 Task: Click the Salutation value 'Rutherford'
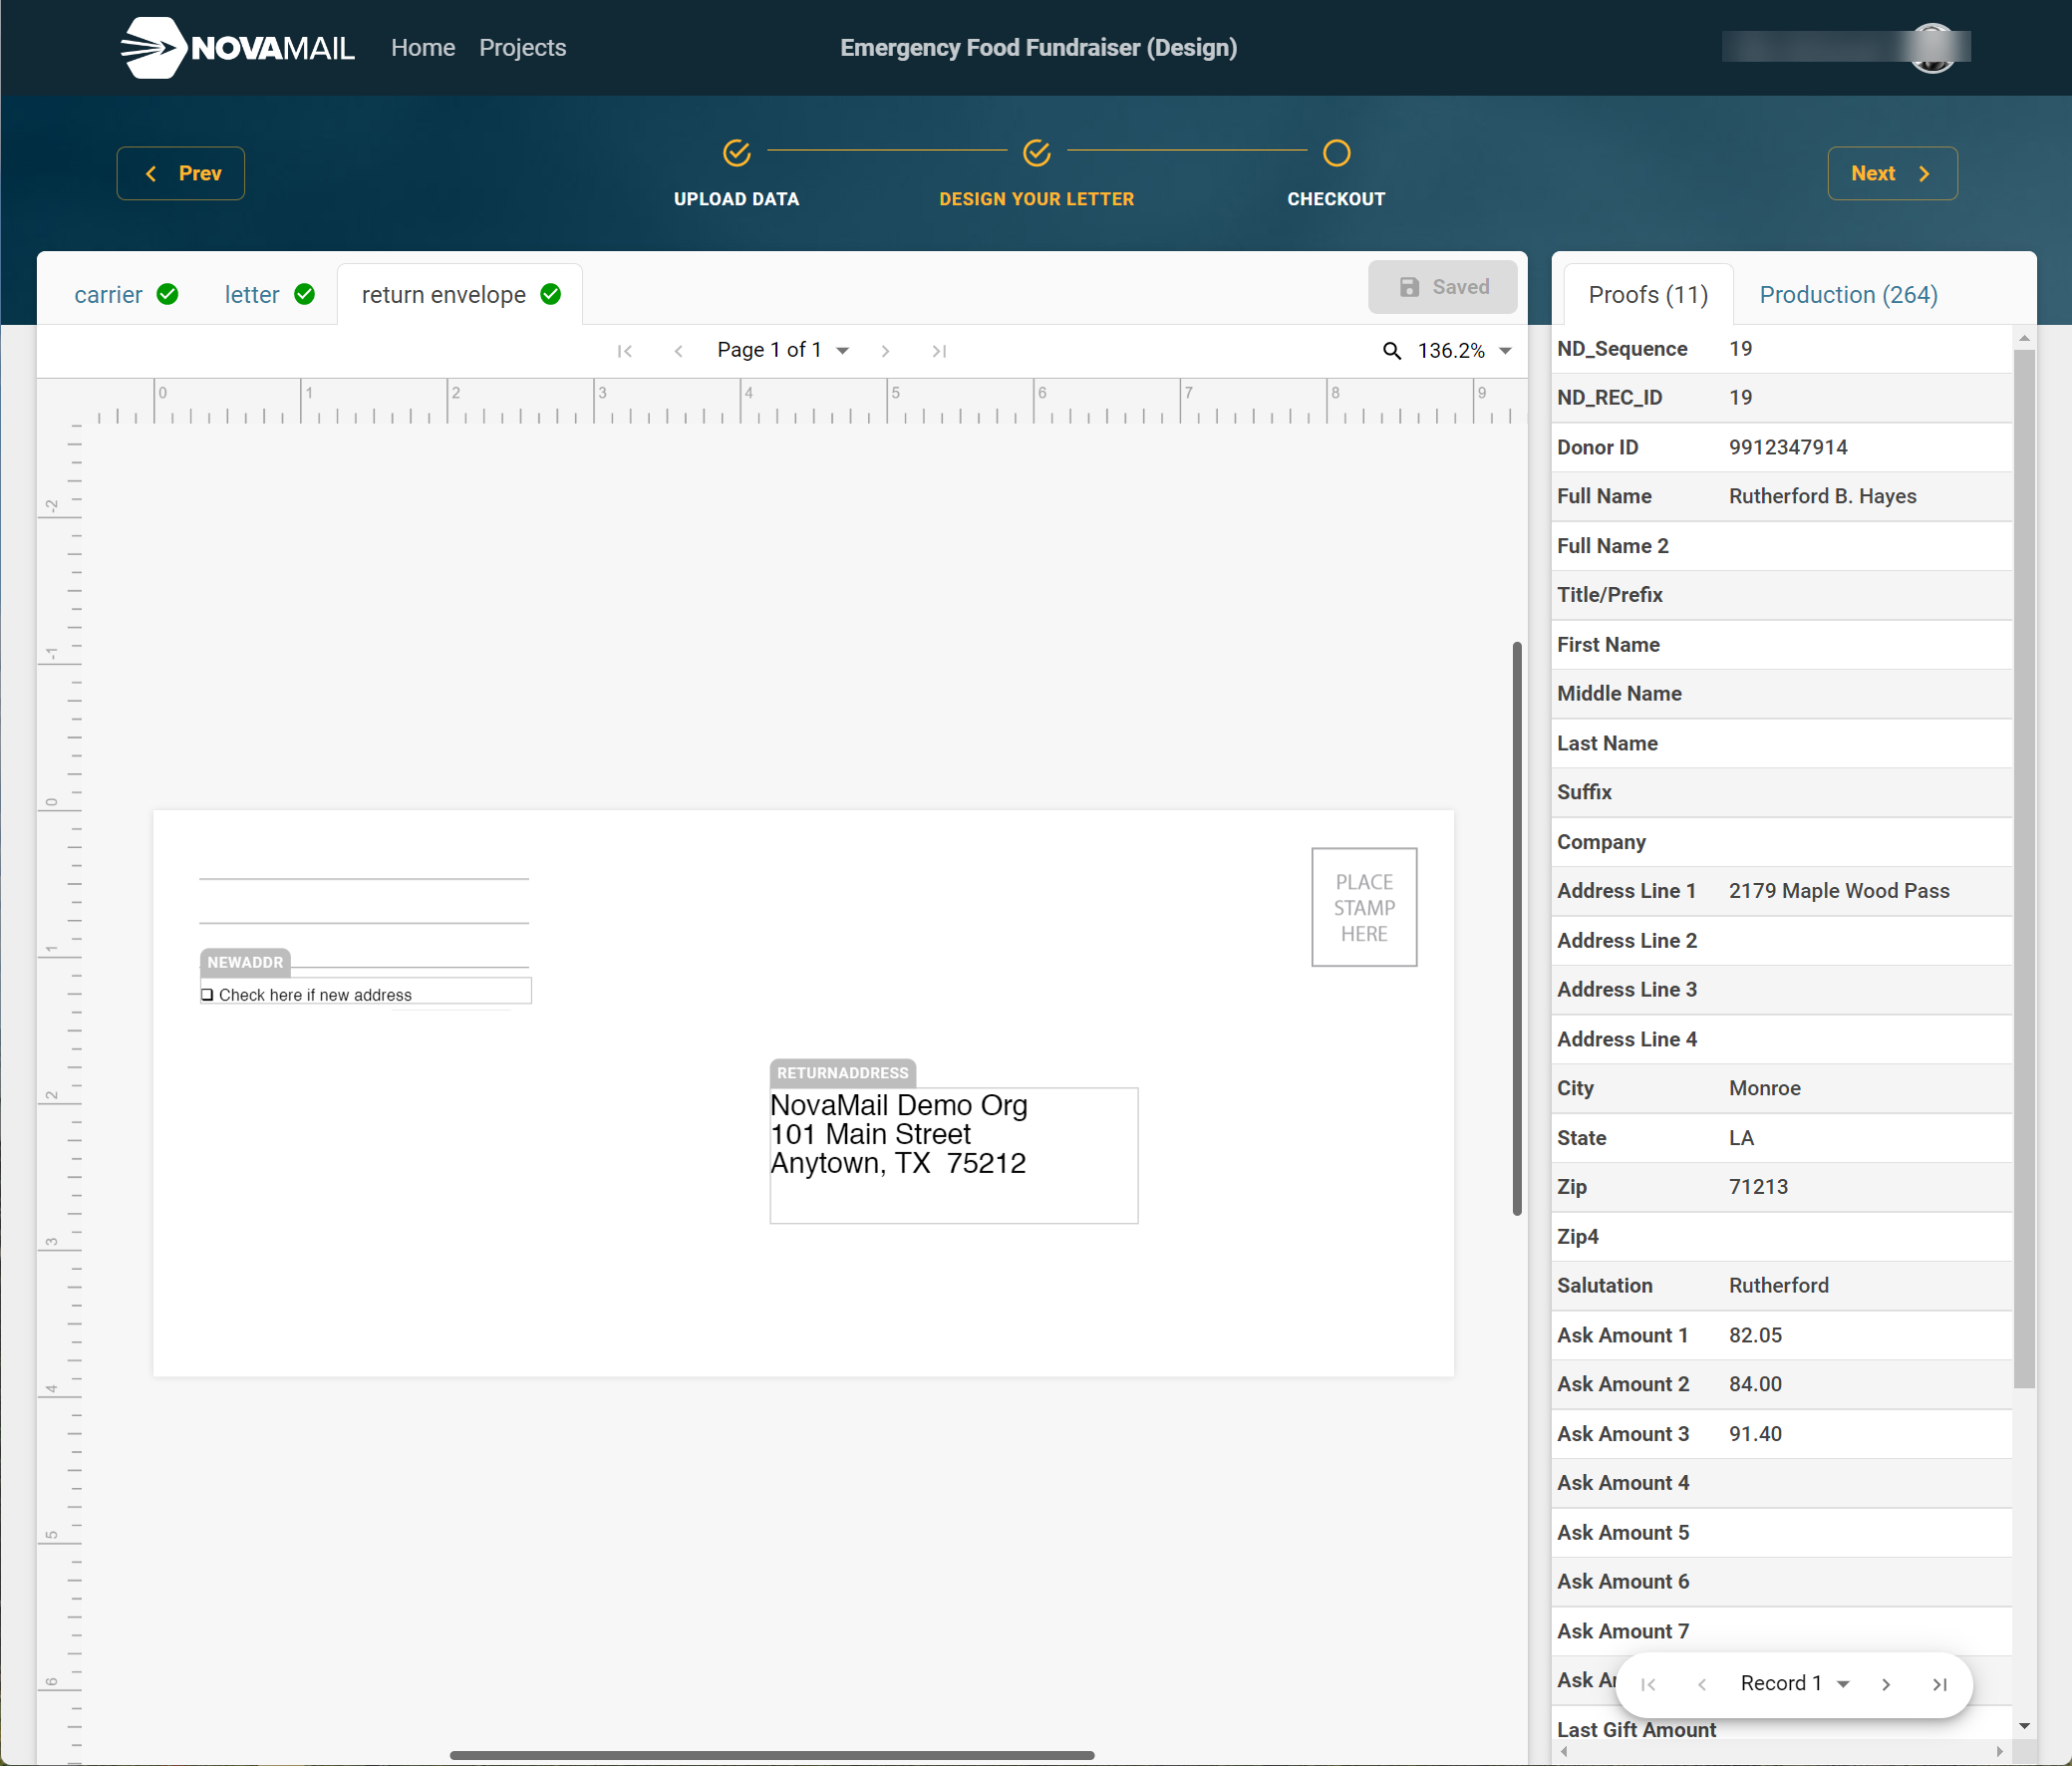pyautogui.click(x=1778, y=1285)
